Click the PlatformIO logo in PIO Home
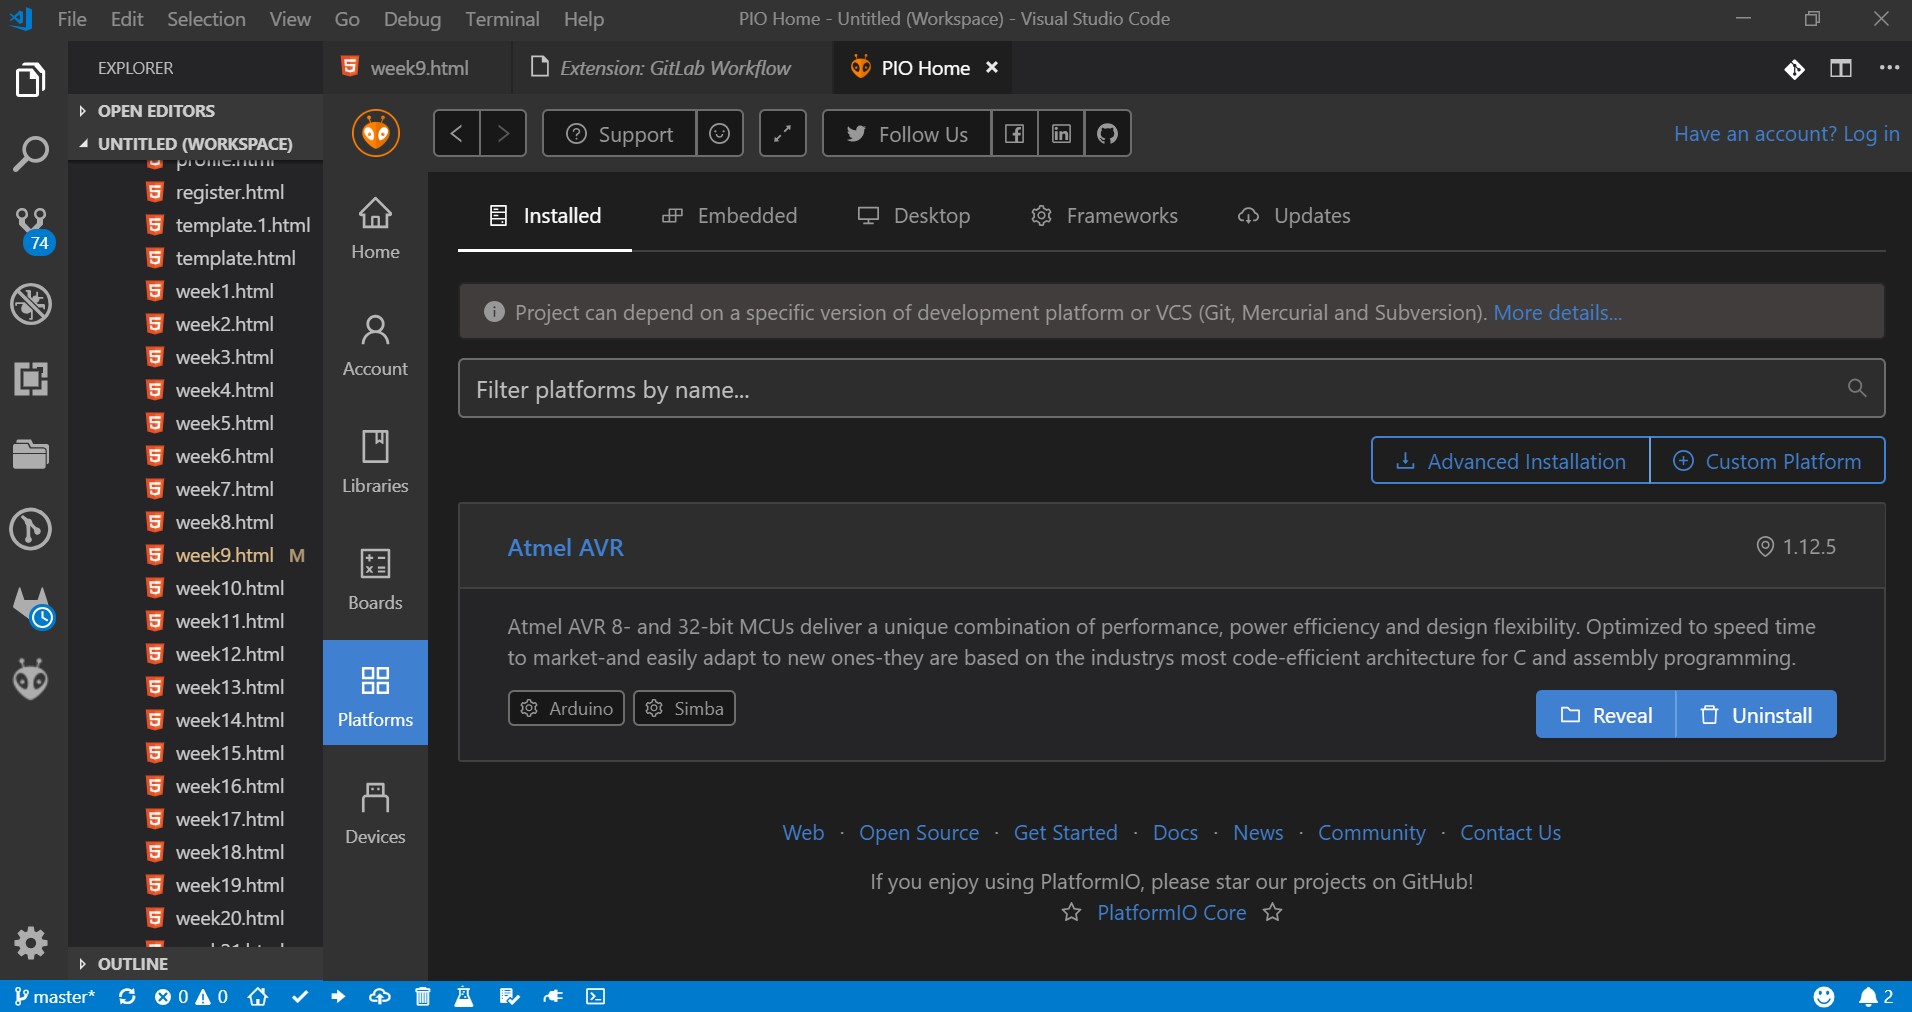This screenshot has height=1012, width=1912. (x=376, y=133)
